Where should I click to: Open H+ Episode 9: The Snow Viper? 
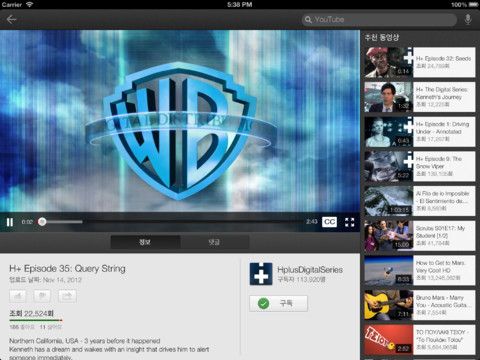[420, 166]
